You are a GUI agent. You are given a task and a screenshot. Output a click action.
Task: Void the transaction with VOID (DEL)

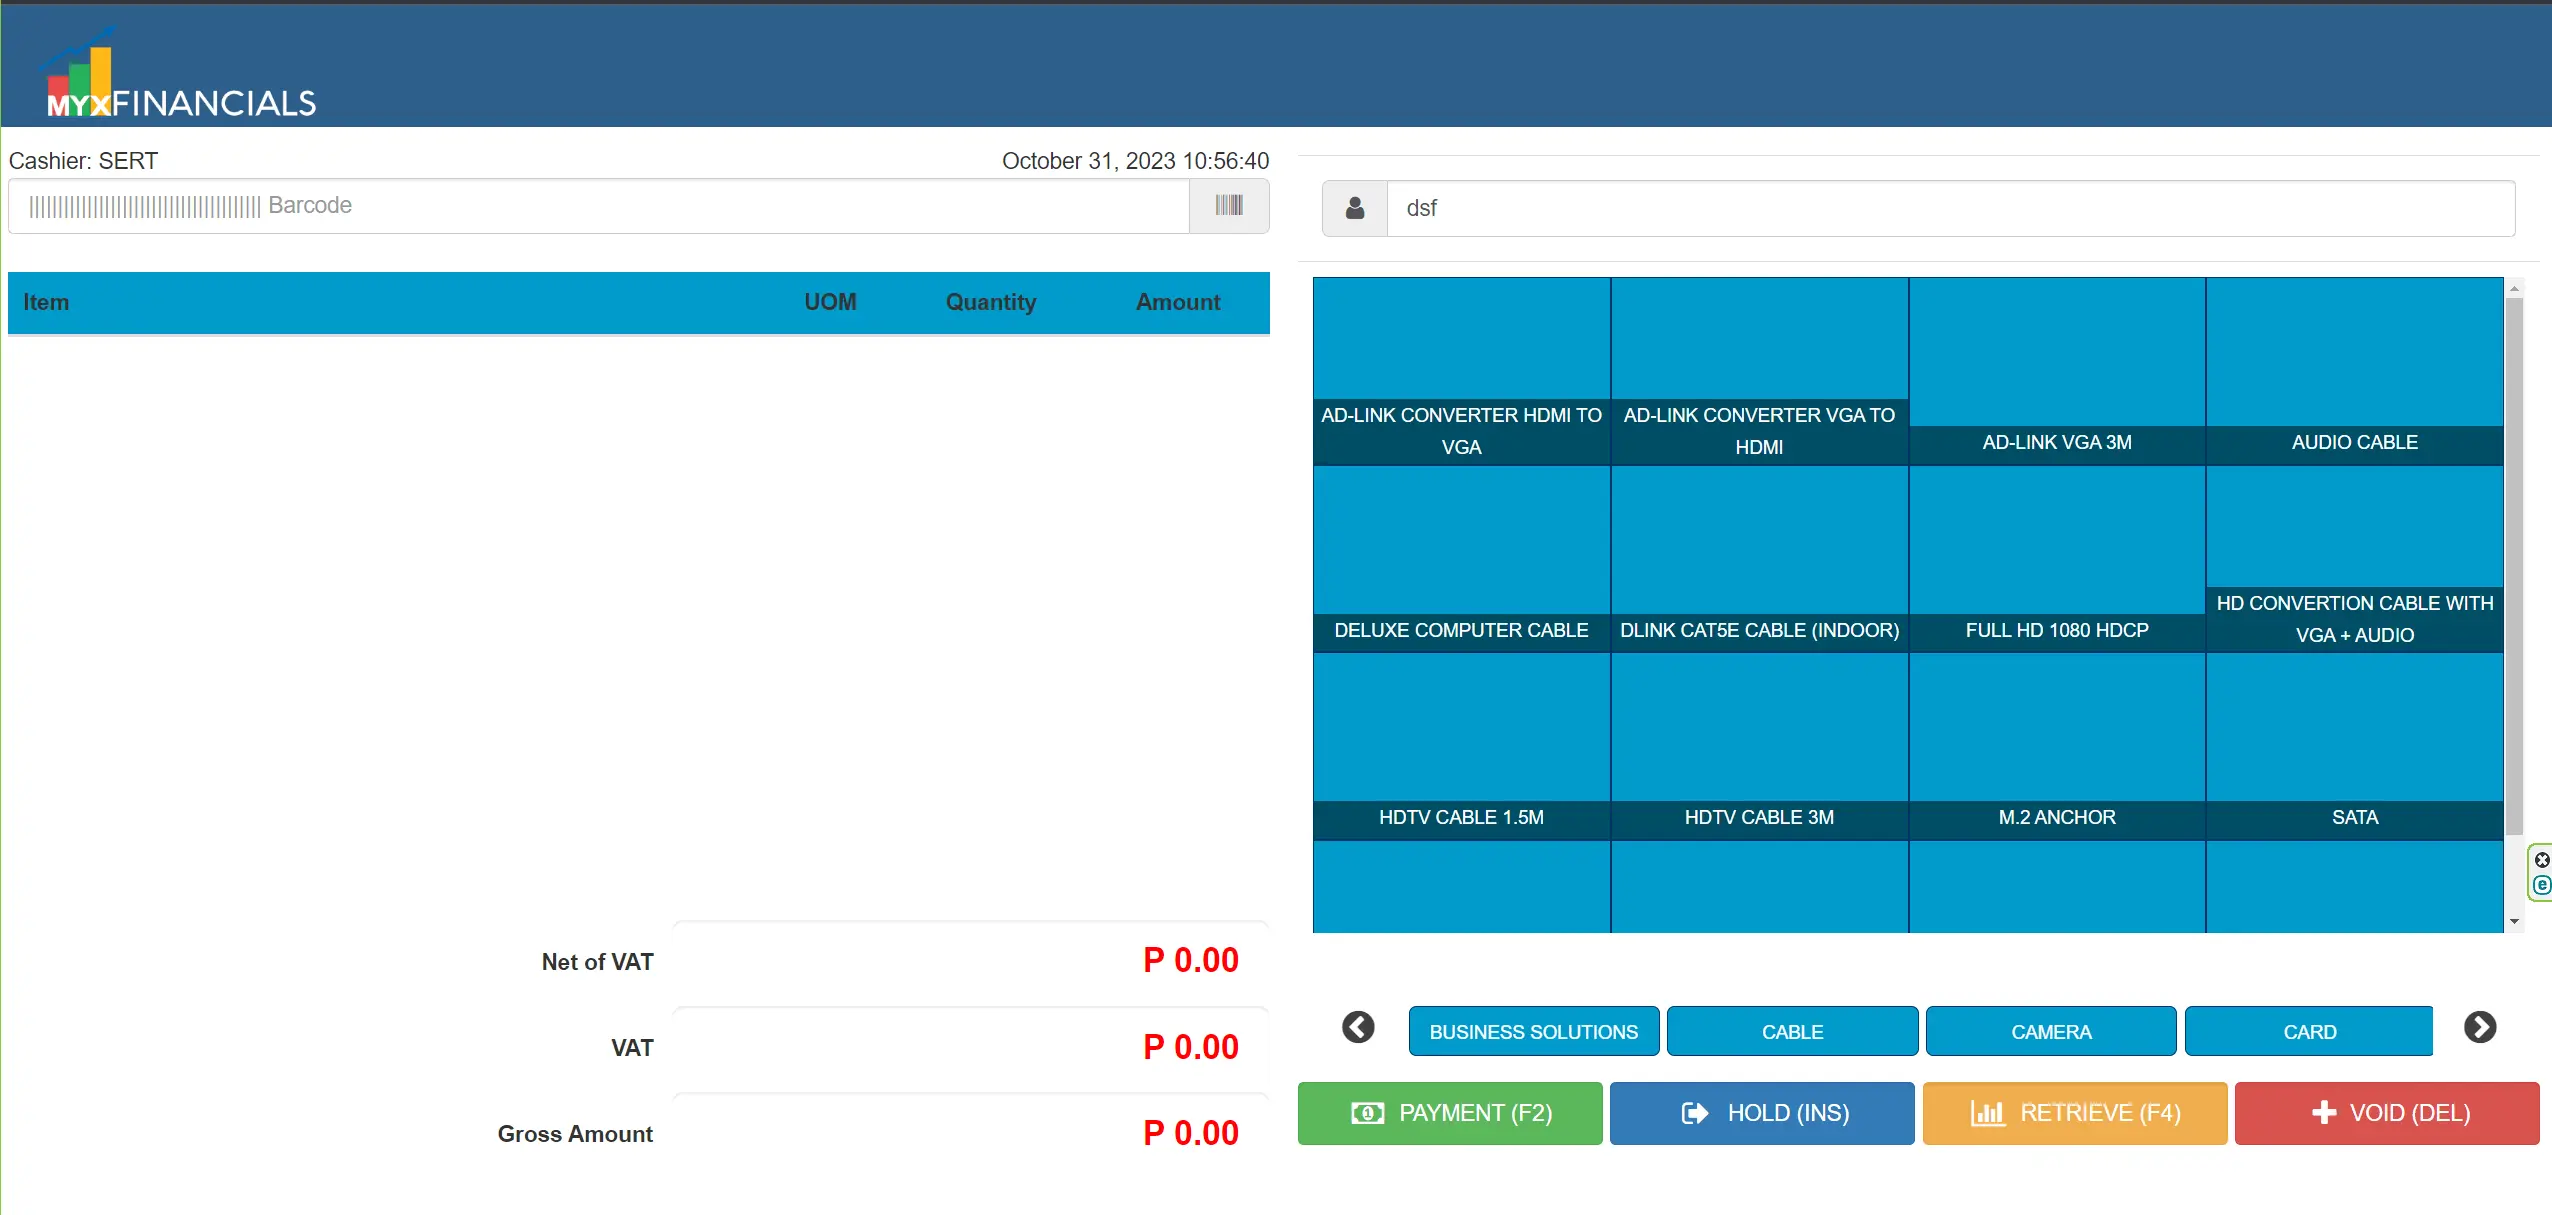click(2386, 1113)
